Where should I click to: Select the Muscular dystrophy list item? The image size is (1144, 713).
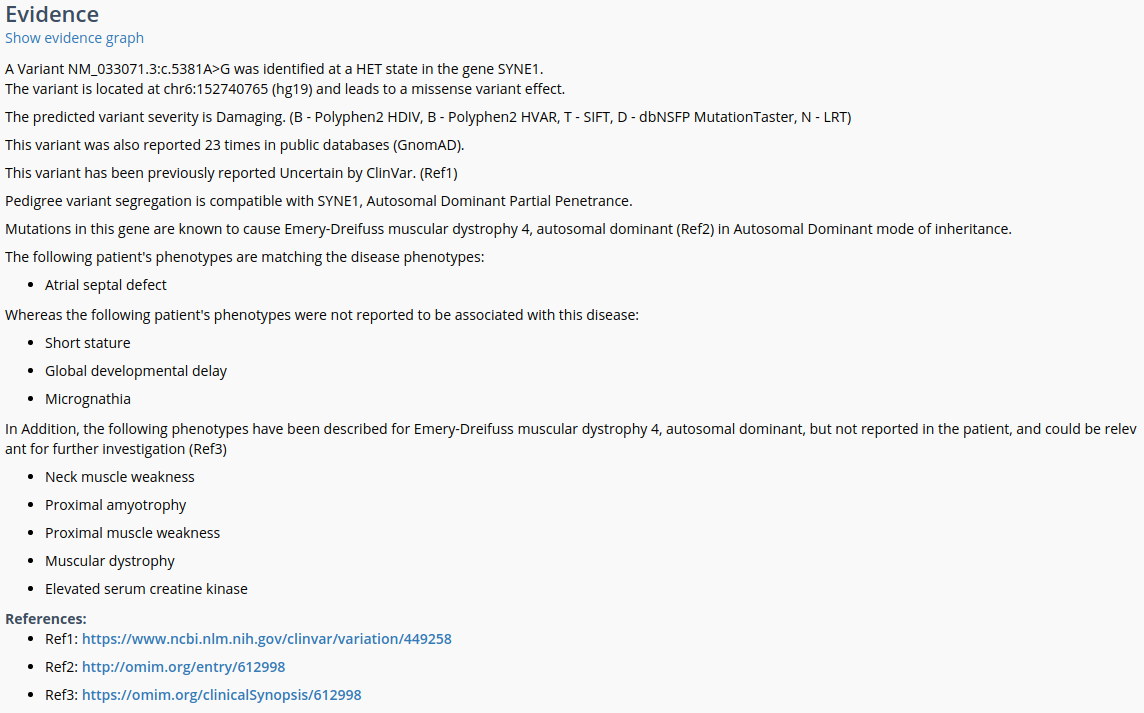tap(109, 561)
